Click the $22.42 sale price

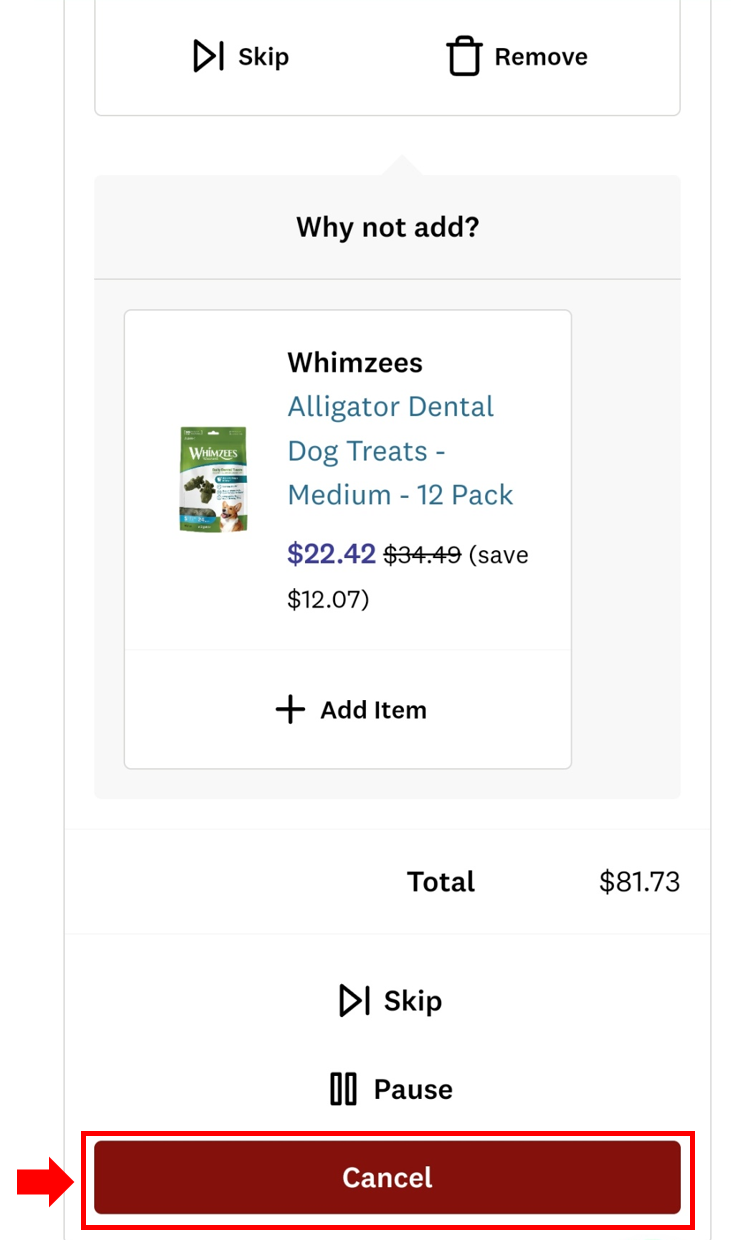tap(331, 554)
